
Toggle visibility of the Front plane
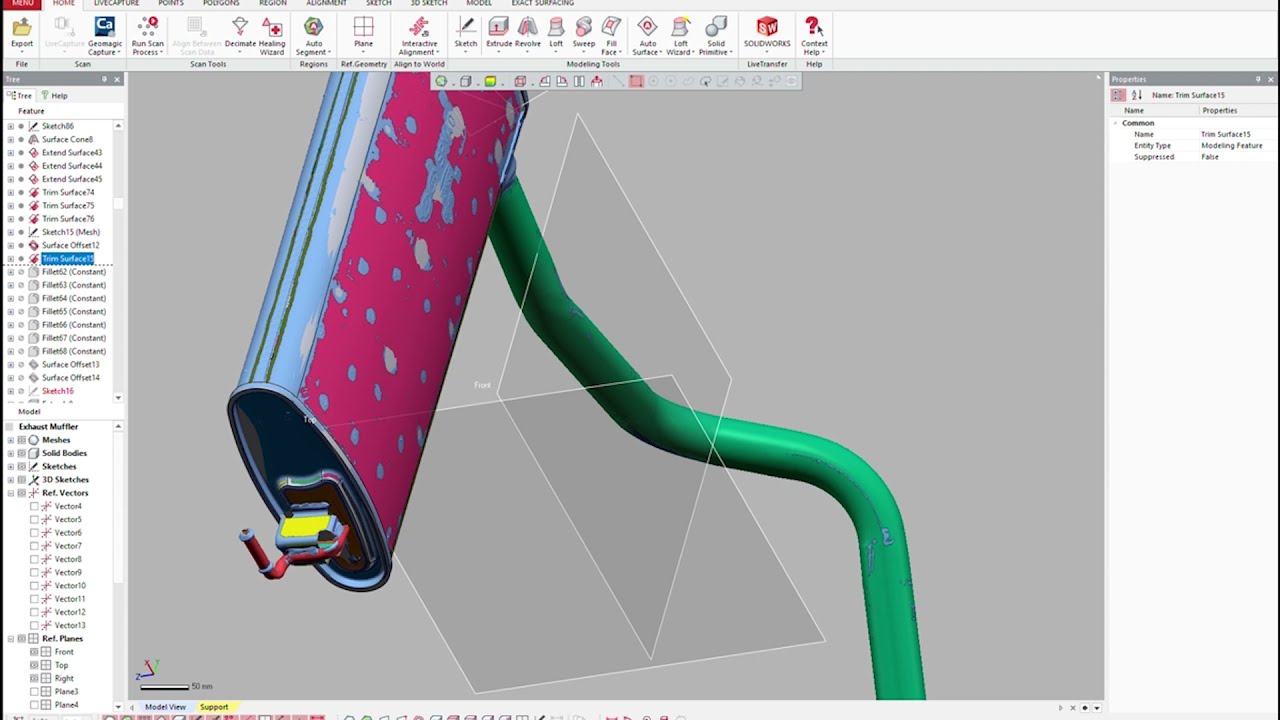[34, 652]
